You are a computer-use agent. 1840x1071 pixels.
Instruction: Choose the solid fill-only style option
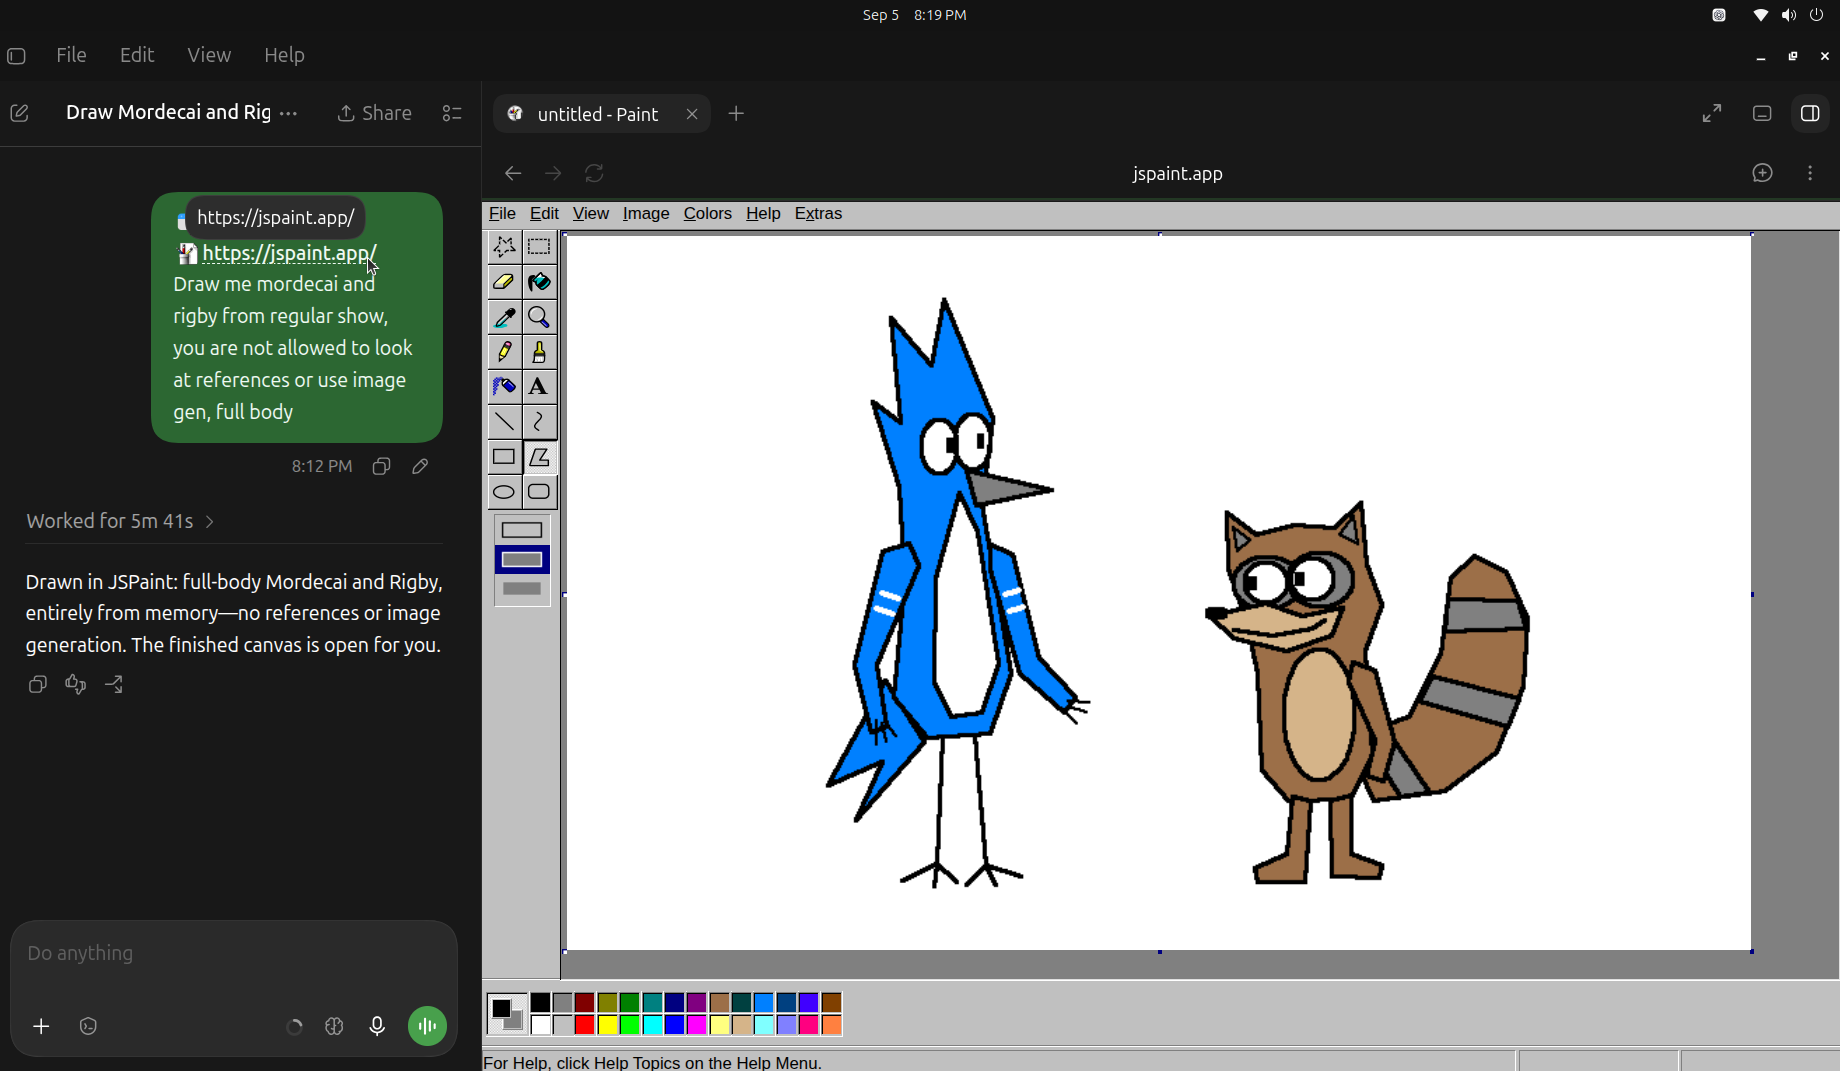tap(522, 590)
